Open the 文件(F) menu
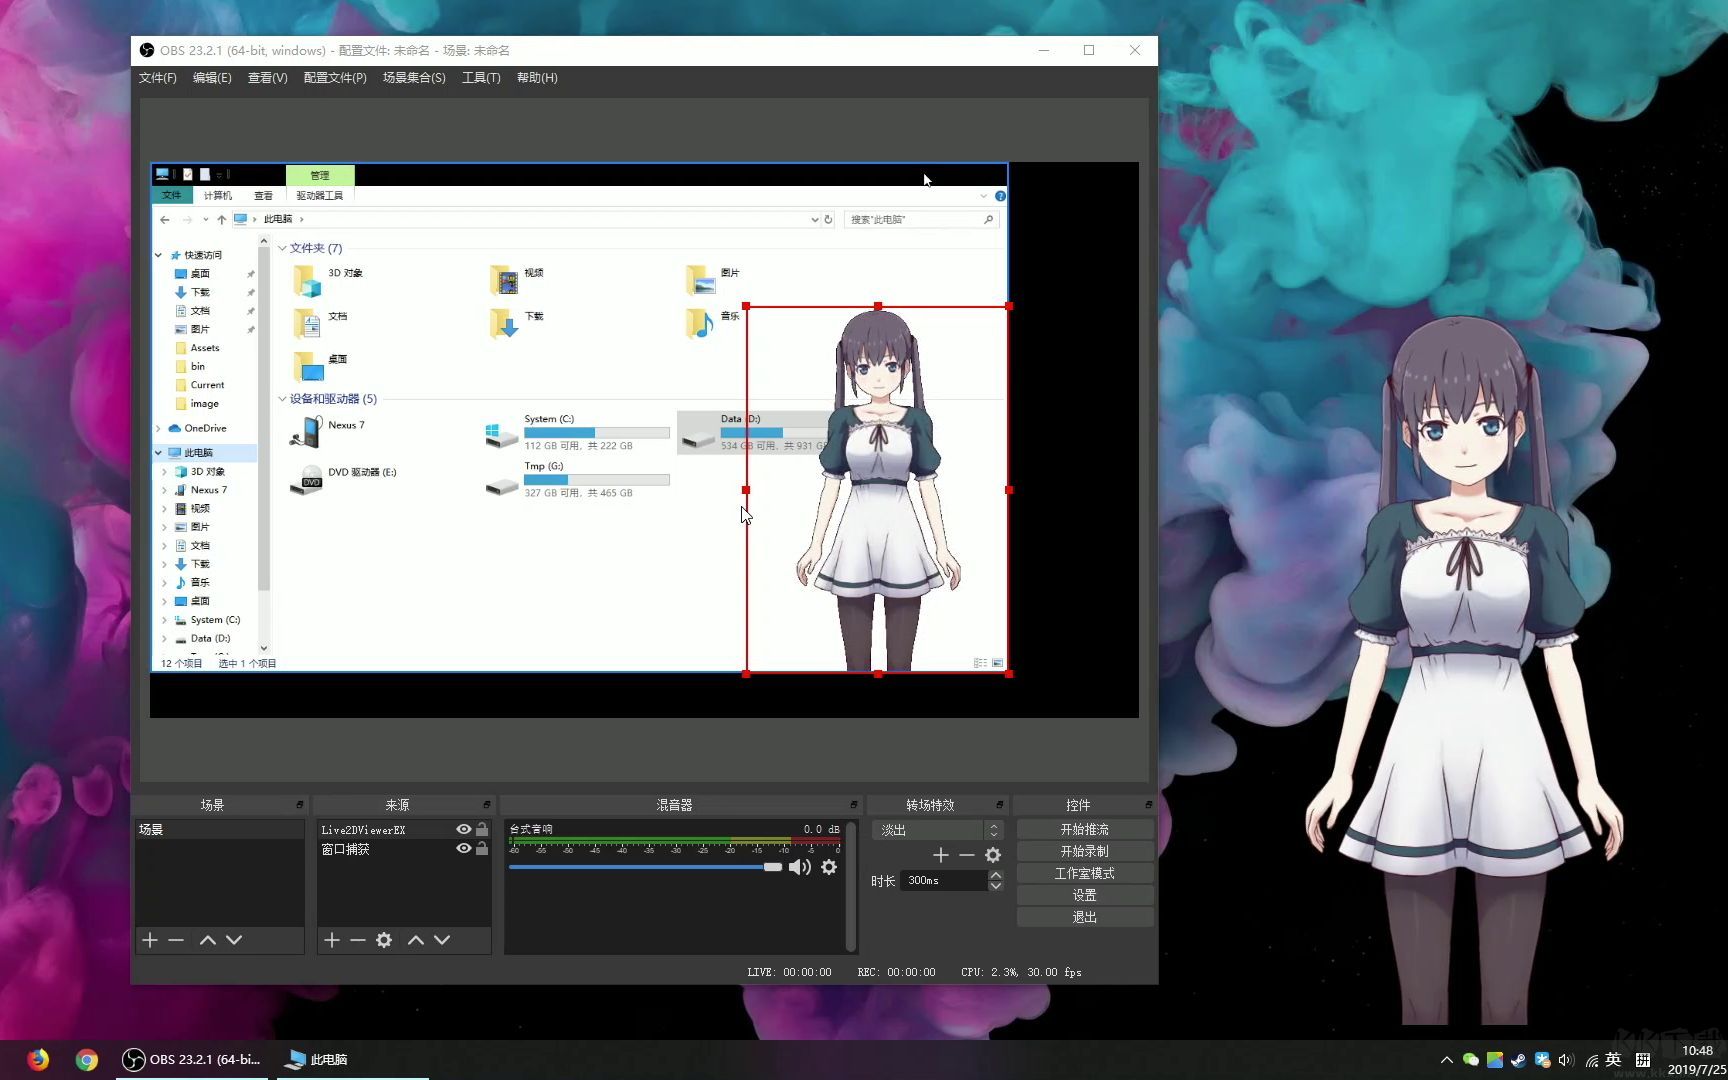Viewport: 1728px width, 1080px height. (x=157, y=78)
